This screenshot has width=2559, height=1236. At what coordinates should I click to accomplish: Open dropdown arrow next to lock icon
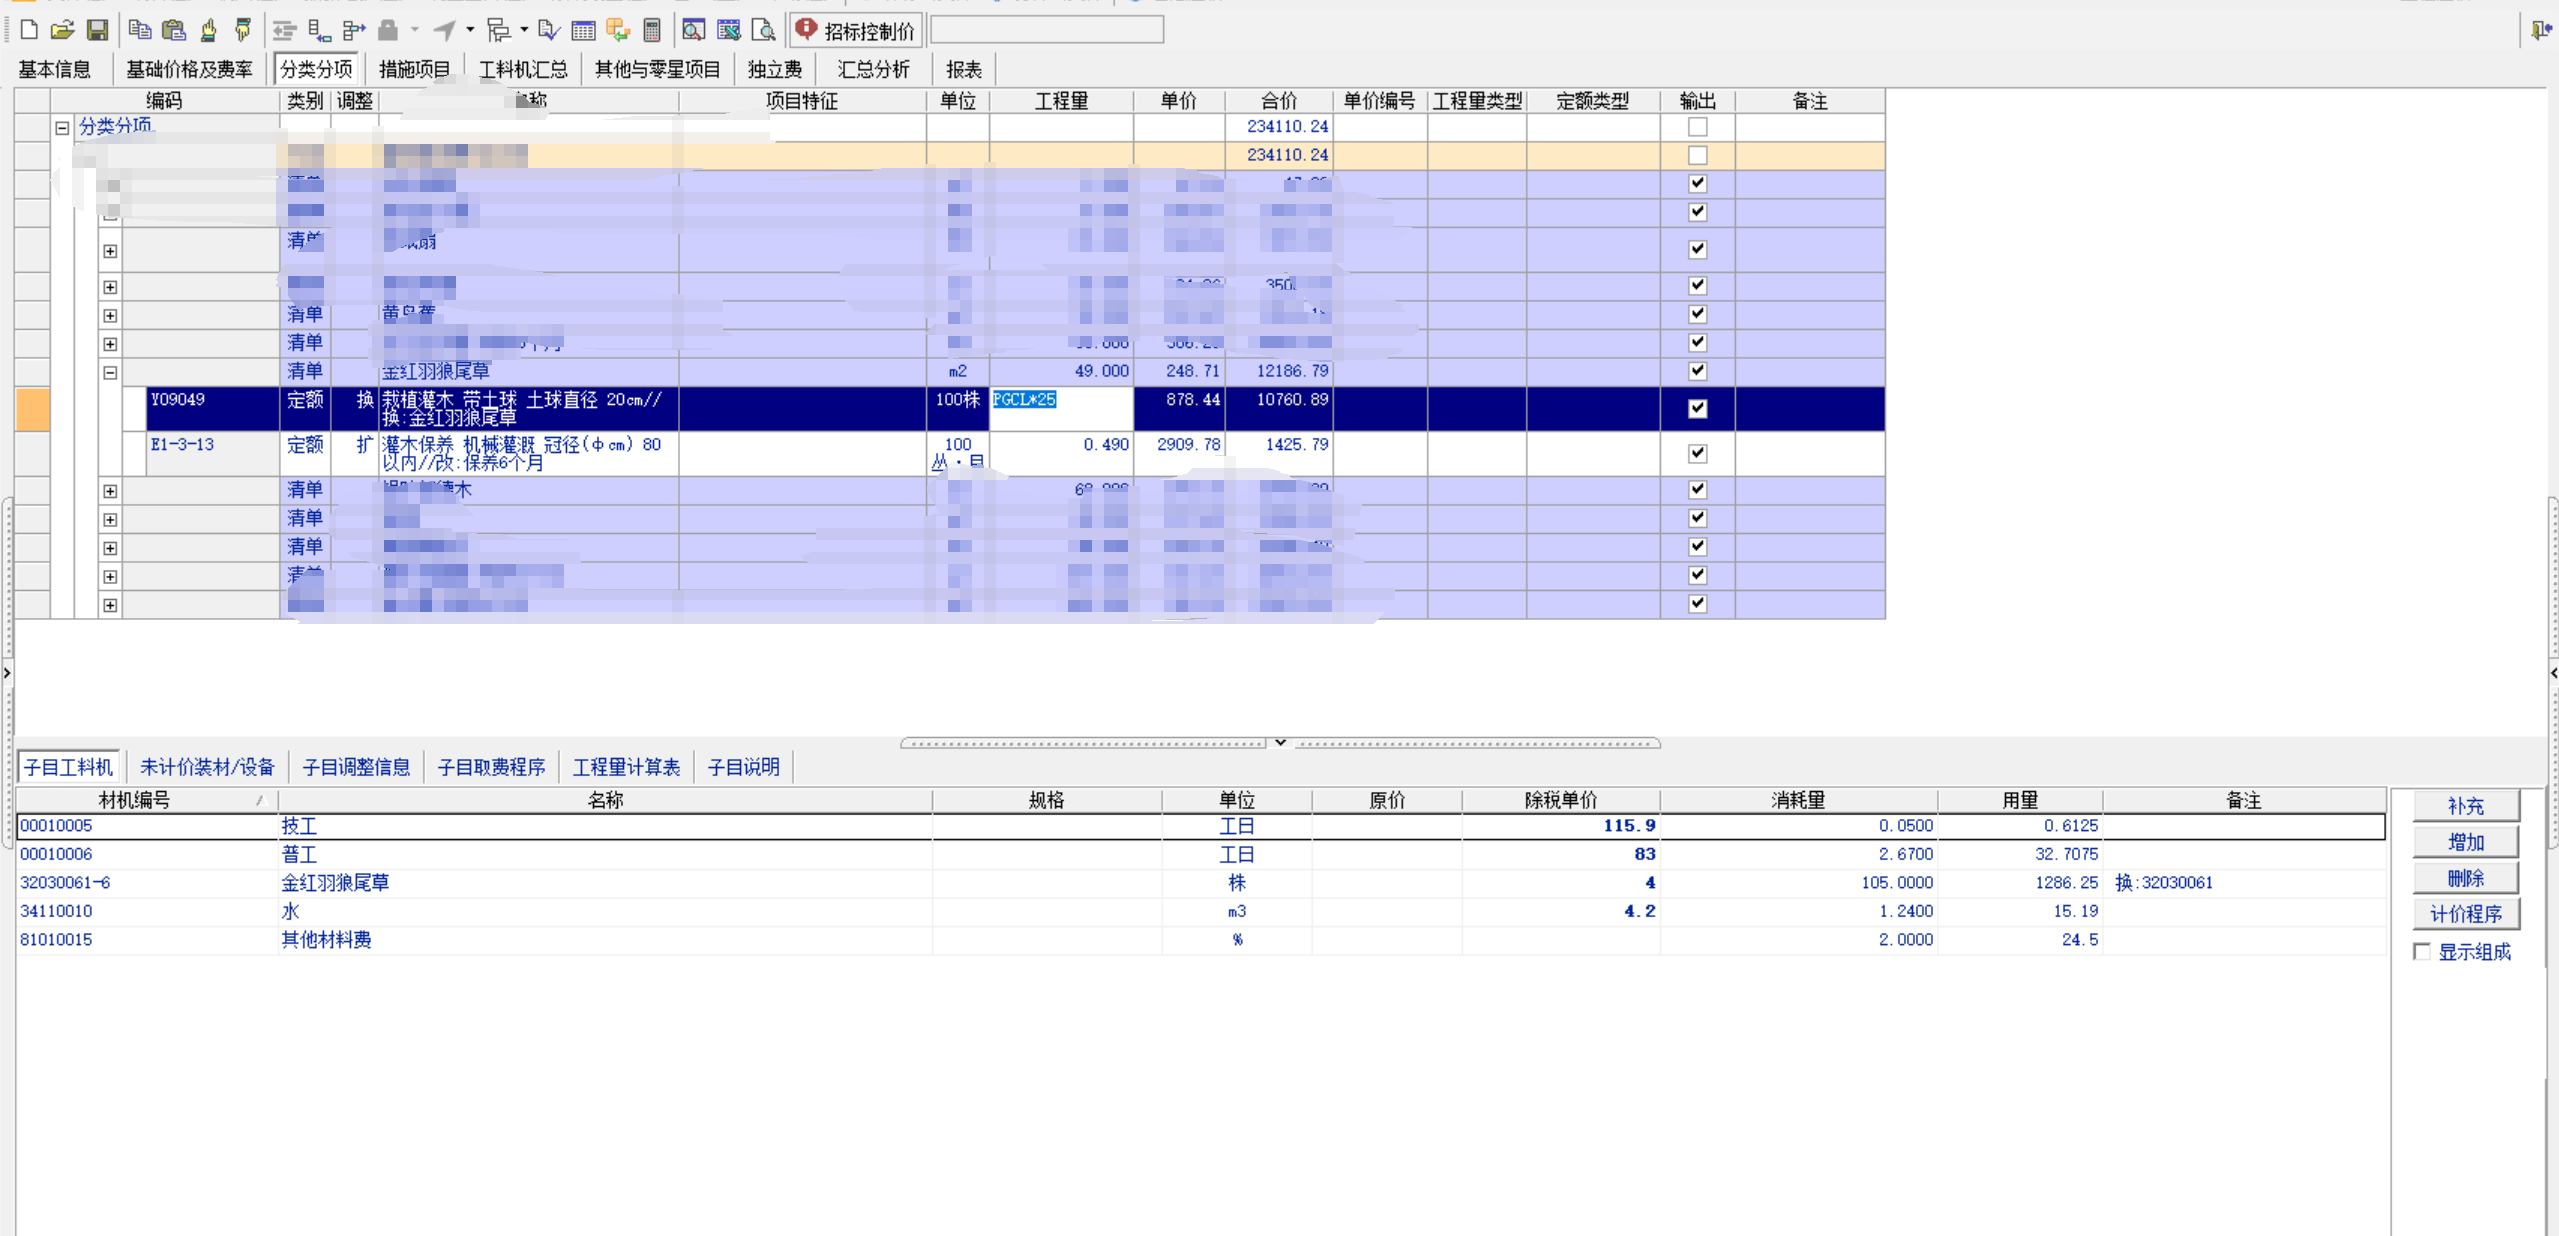415,30
